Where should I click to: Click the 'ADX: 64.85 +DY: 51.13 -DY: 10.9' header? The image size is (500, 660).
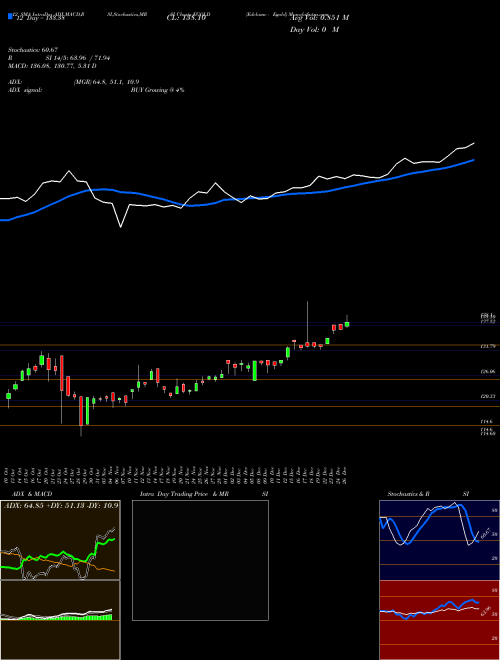[x=61, y=505]
